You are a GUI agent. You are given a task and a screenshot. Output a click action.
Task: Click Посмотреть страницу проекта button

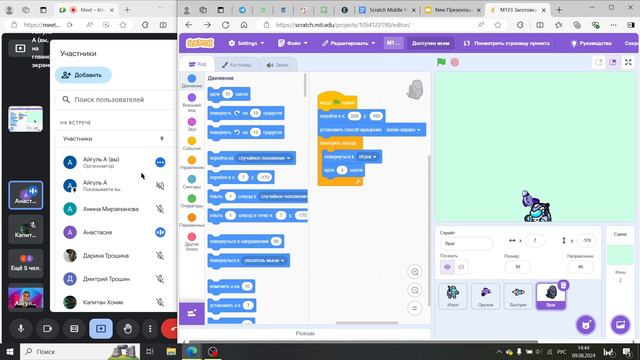[x=507, y=43]
